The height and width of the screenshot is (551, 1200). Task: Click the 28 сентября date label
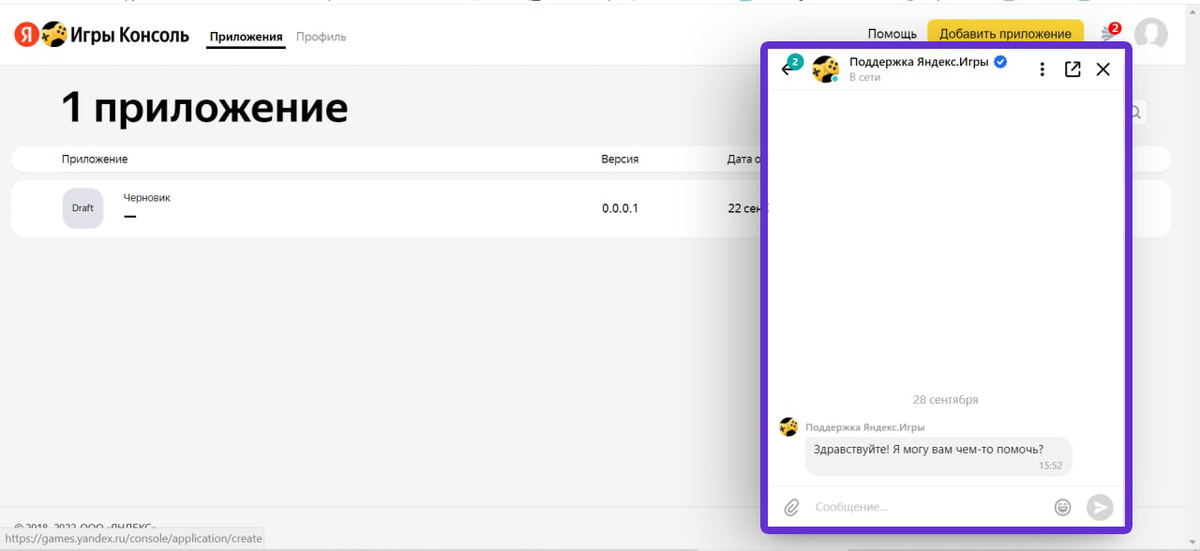tap(945, 399)
